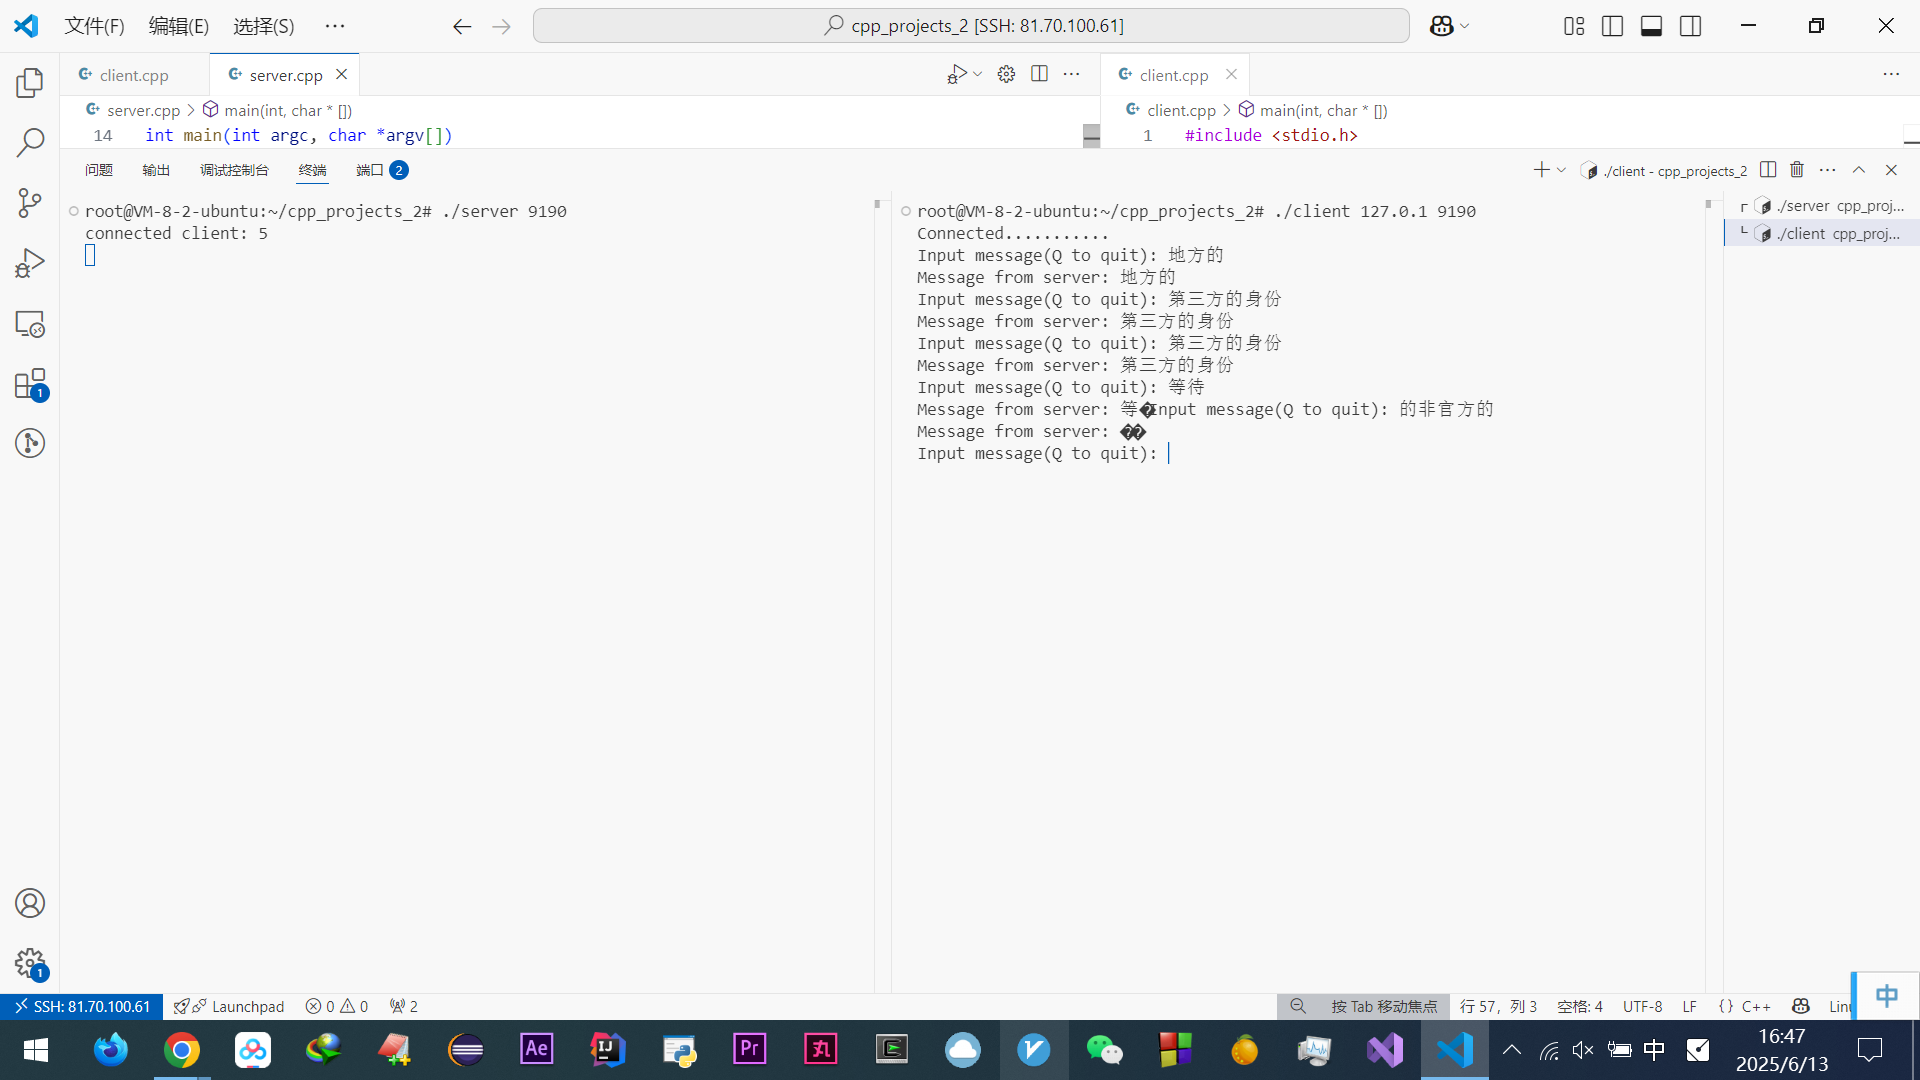Screen dimensions: 1920x1080
Task: Kill the active terminal with trash icon
Action: click(x=1797, y=170)
